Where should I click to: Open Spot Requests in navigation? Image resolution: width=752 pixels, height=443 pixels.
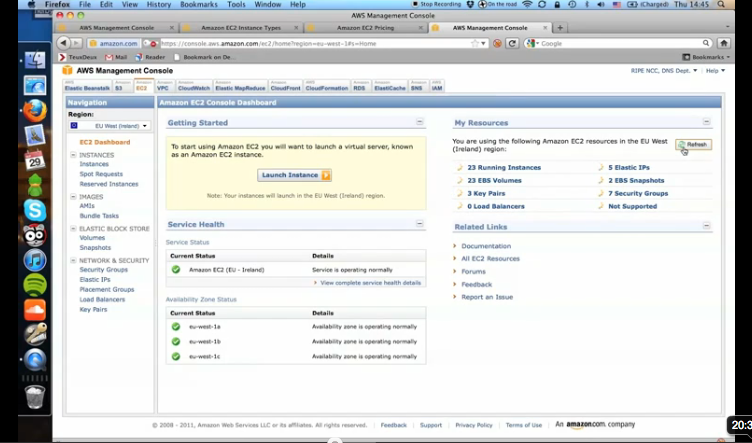tap(101, 174)
